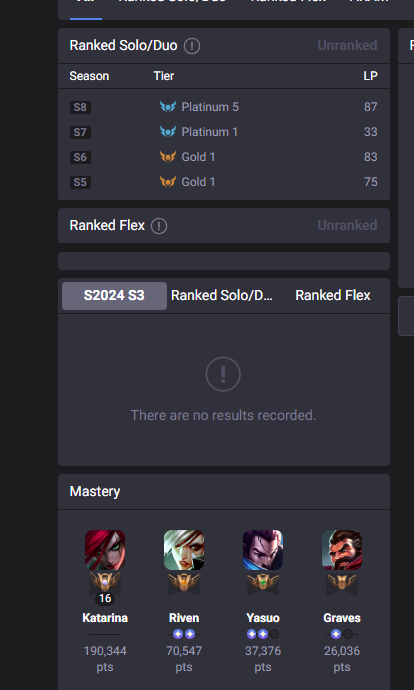Switch to Ranked Flex stats tab
The height and width of the screenshot is (690, 414).
(333, 296)
